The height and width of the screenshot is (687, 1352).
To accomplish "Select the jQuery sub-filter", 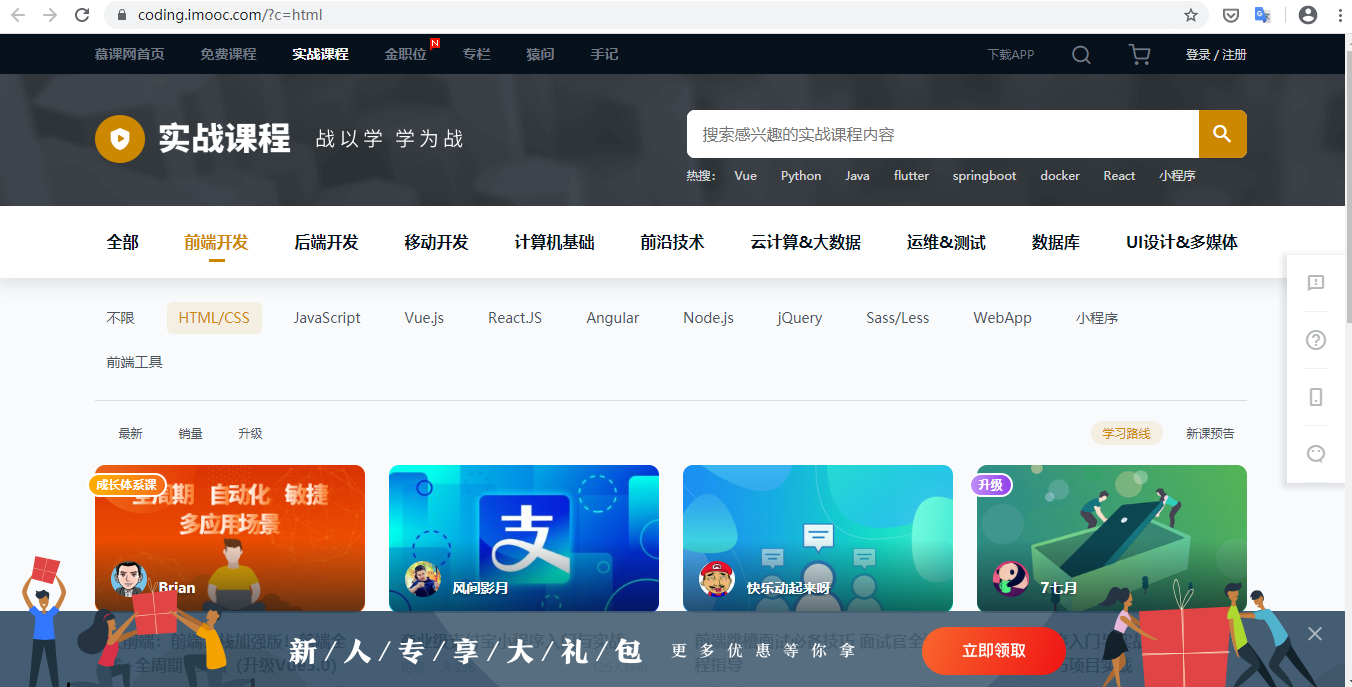I will (800, 318).
